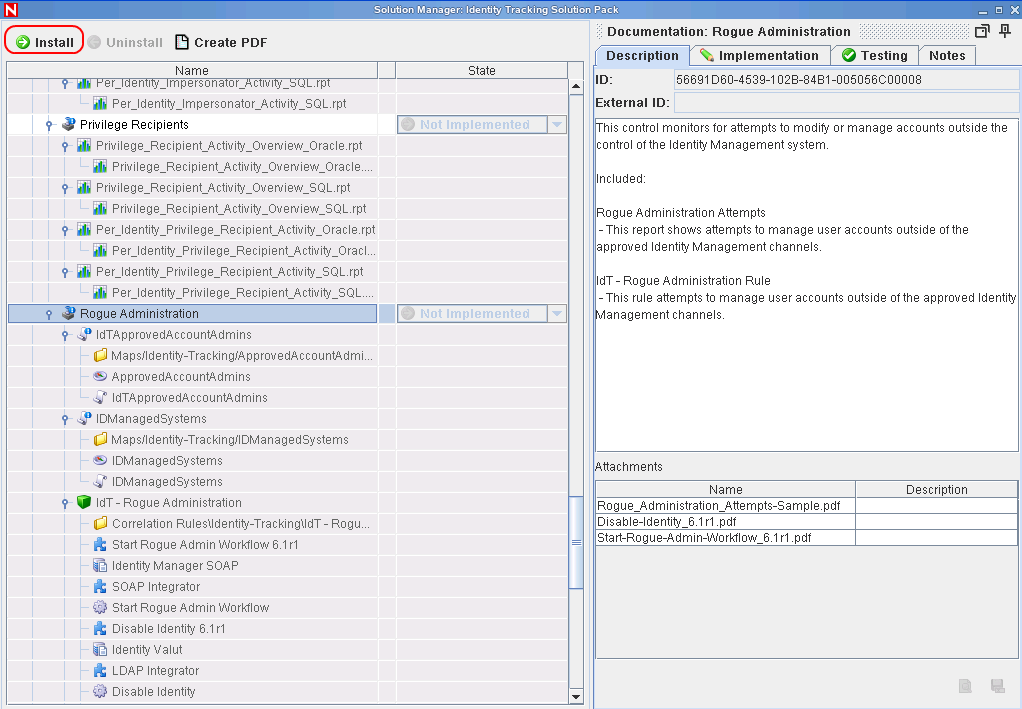Open the Privilege Recipients state dropdown

pos(557,124)
